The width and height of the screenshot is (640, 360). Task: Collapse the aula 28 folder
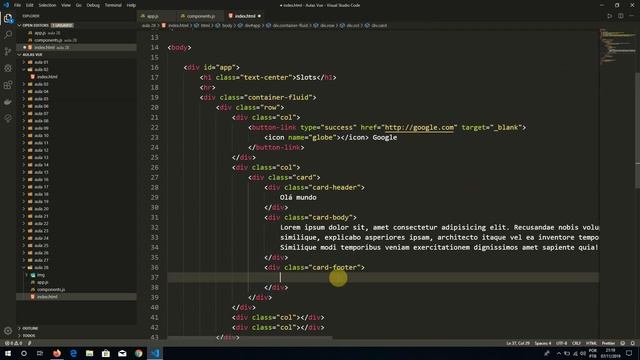[x=41, y=267]
